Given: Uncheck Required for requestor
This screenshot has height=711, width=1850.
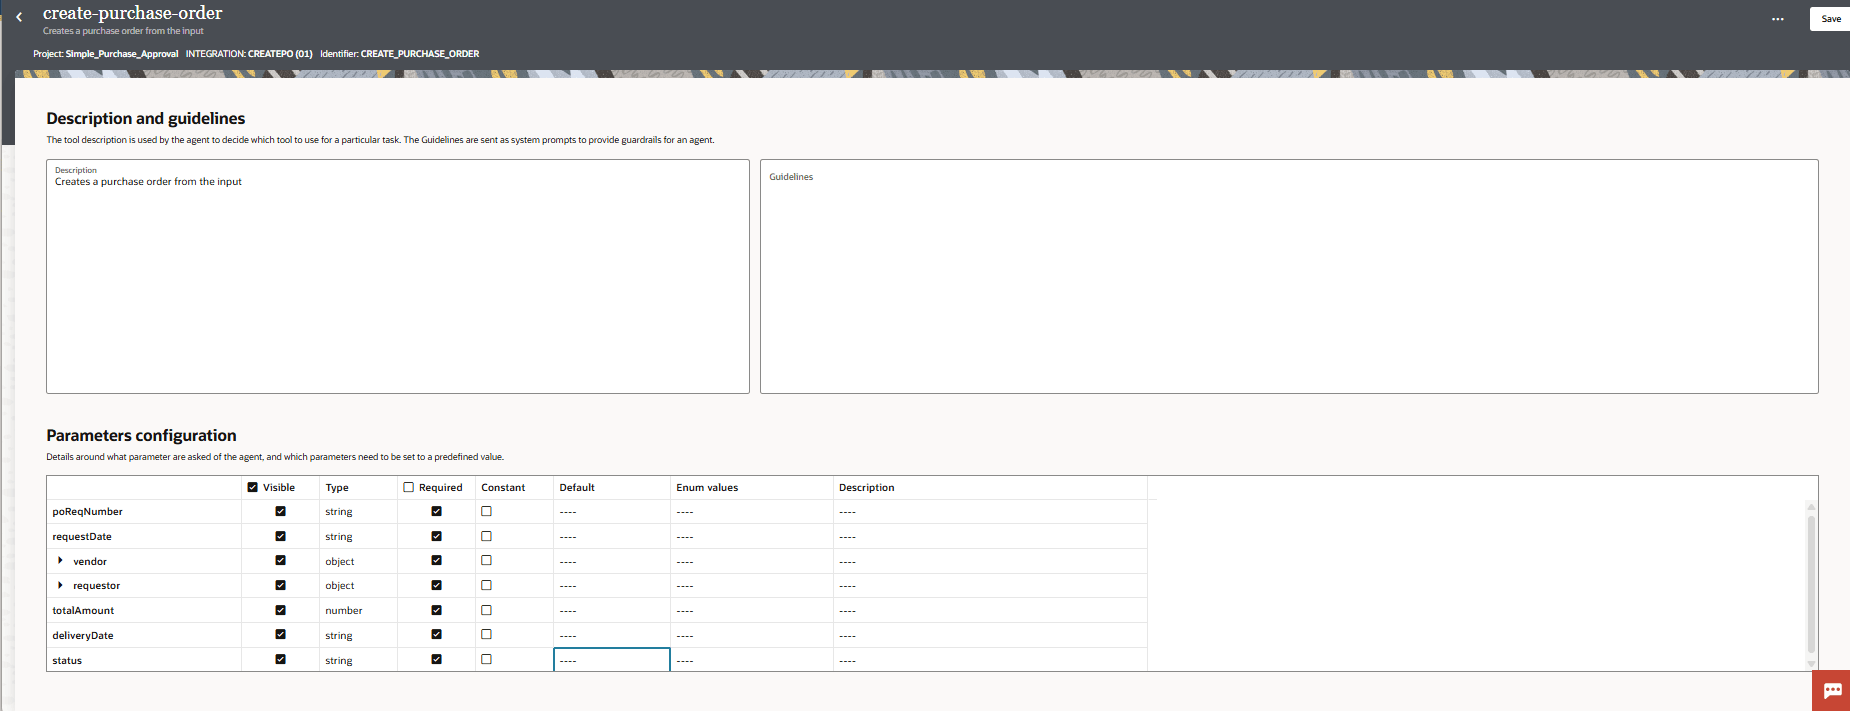Looking at the screenshot, I should point(437,585).
